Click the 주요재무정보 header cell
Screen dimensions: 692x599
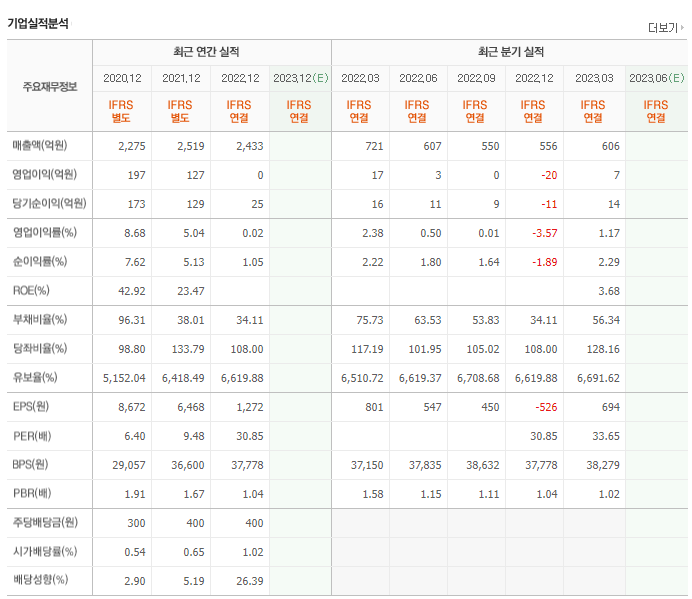click(50, 87)
